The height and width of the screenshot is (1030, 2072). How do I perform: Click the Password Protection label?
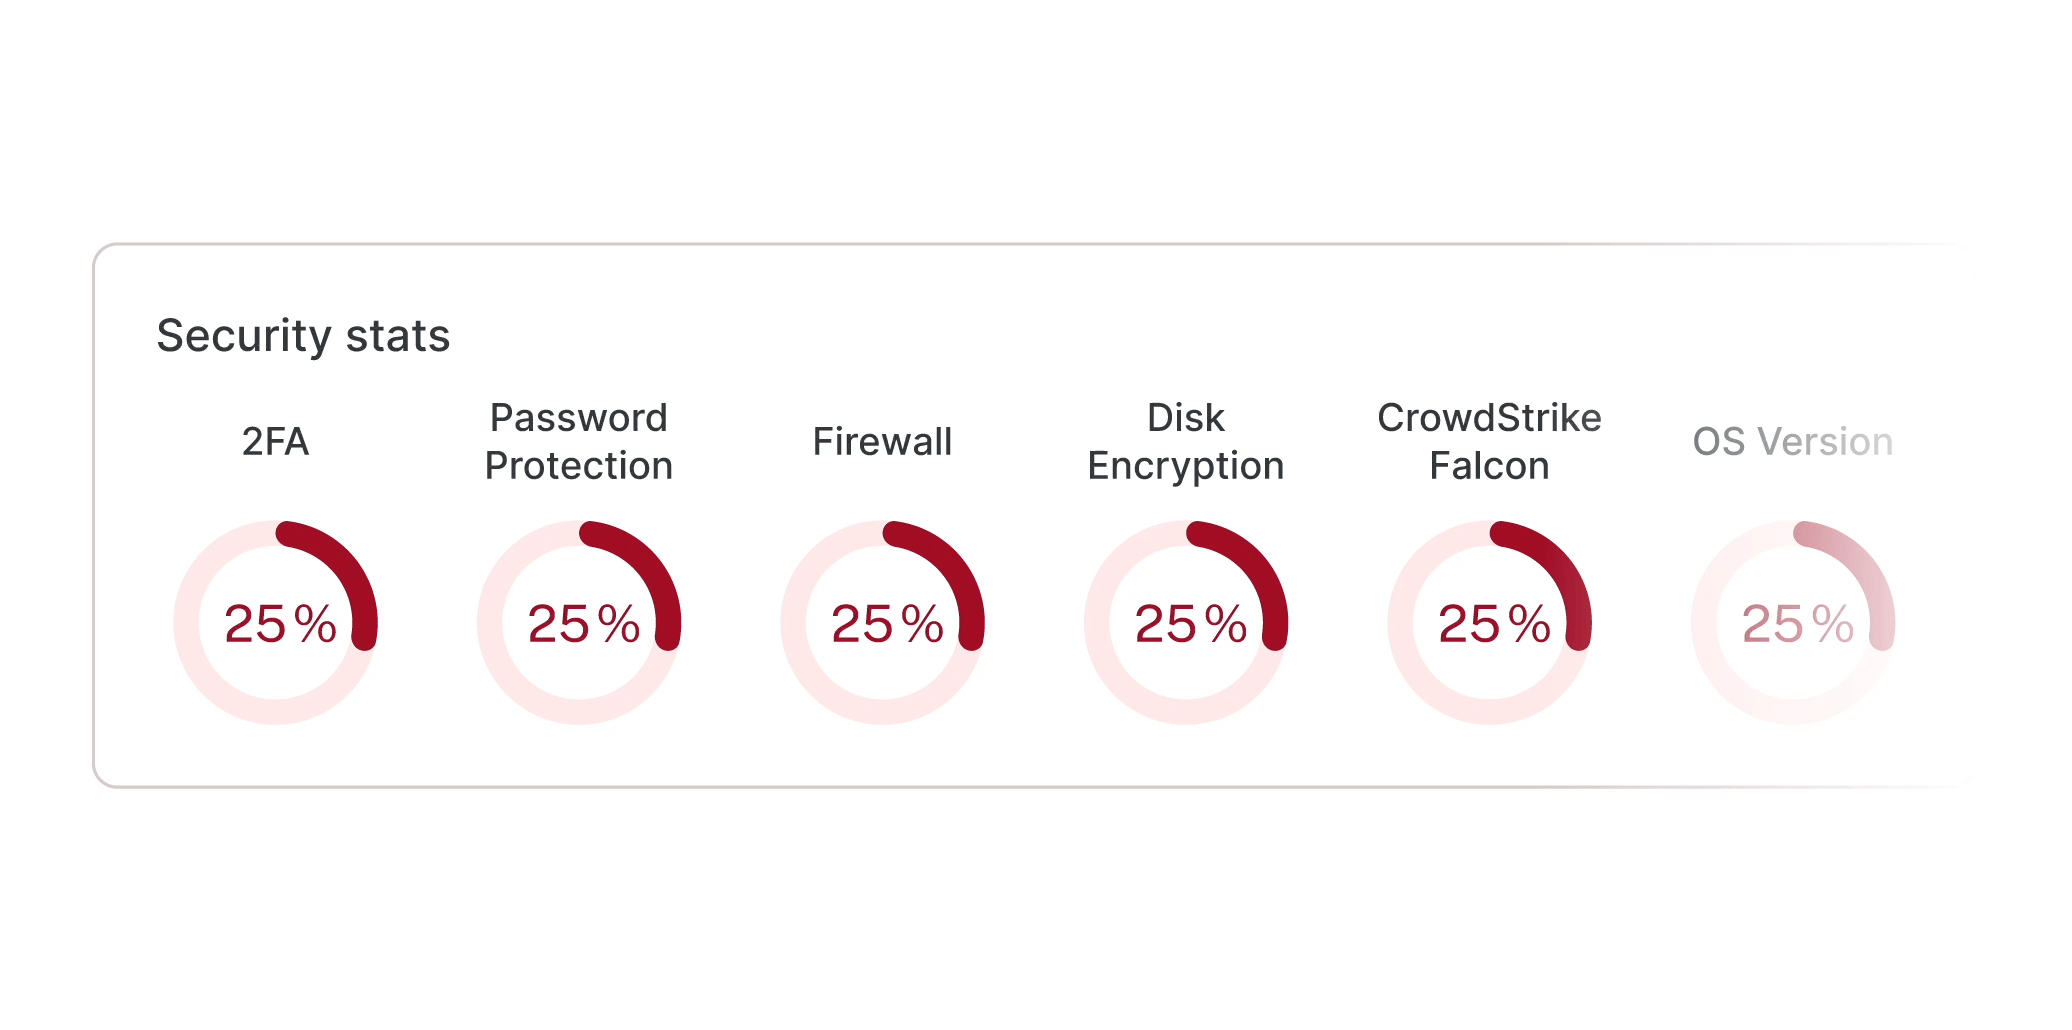(x=579, y=442)
